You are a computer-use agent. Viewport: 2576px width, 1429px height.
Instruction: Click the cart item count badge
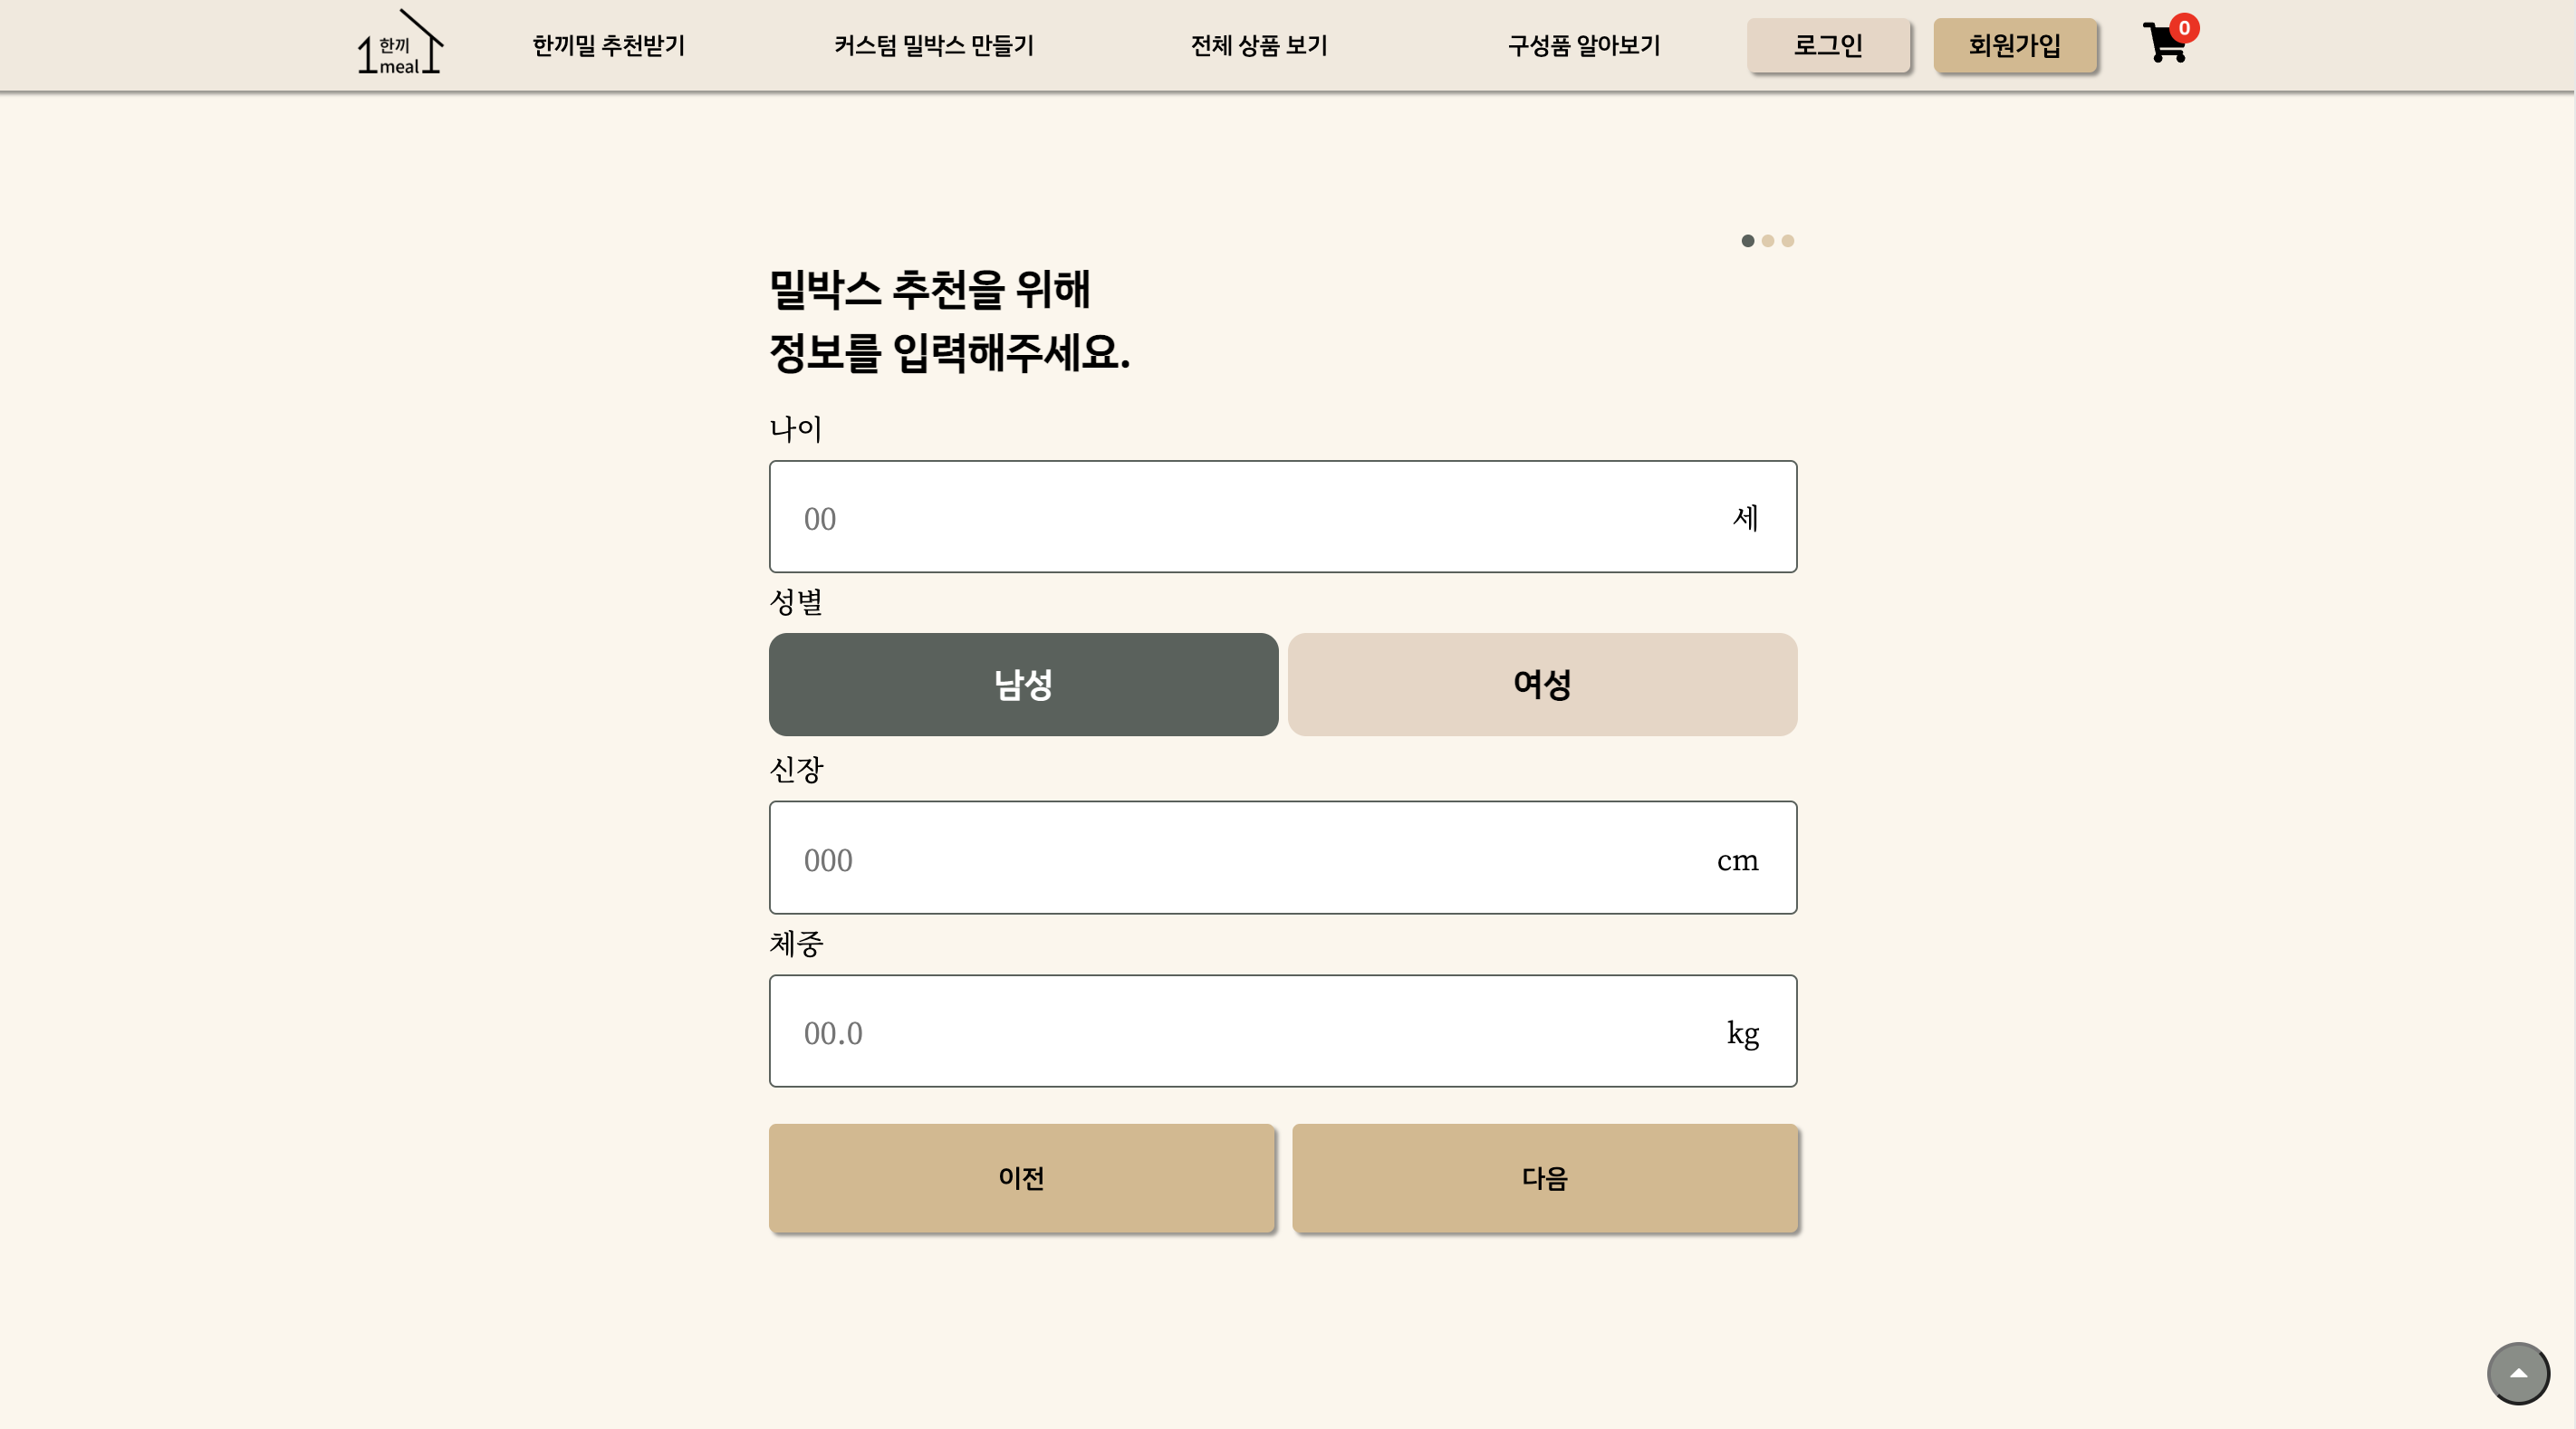click(2184, 28)
